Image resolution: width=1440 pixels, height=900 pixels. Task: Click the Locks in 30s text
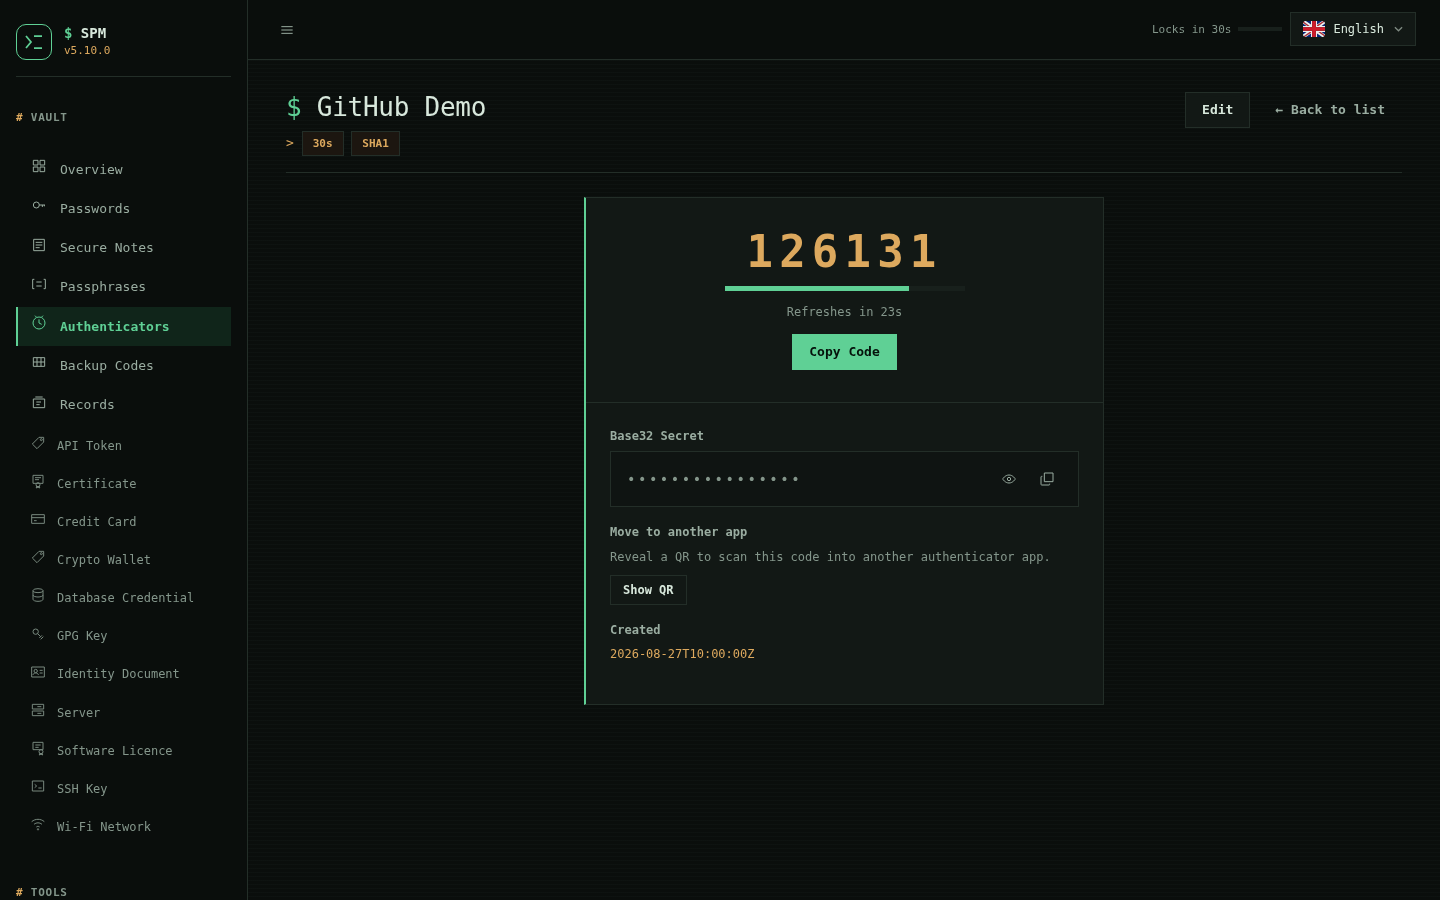pyautogui.click(x=1191, y=29)
